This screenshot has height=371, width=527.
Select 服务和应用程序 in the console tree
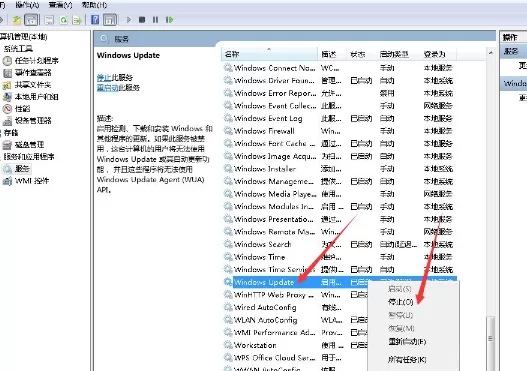[x=29, y=157]
